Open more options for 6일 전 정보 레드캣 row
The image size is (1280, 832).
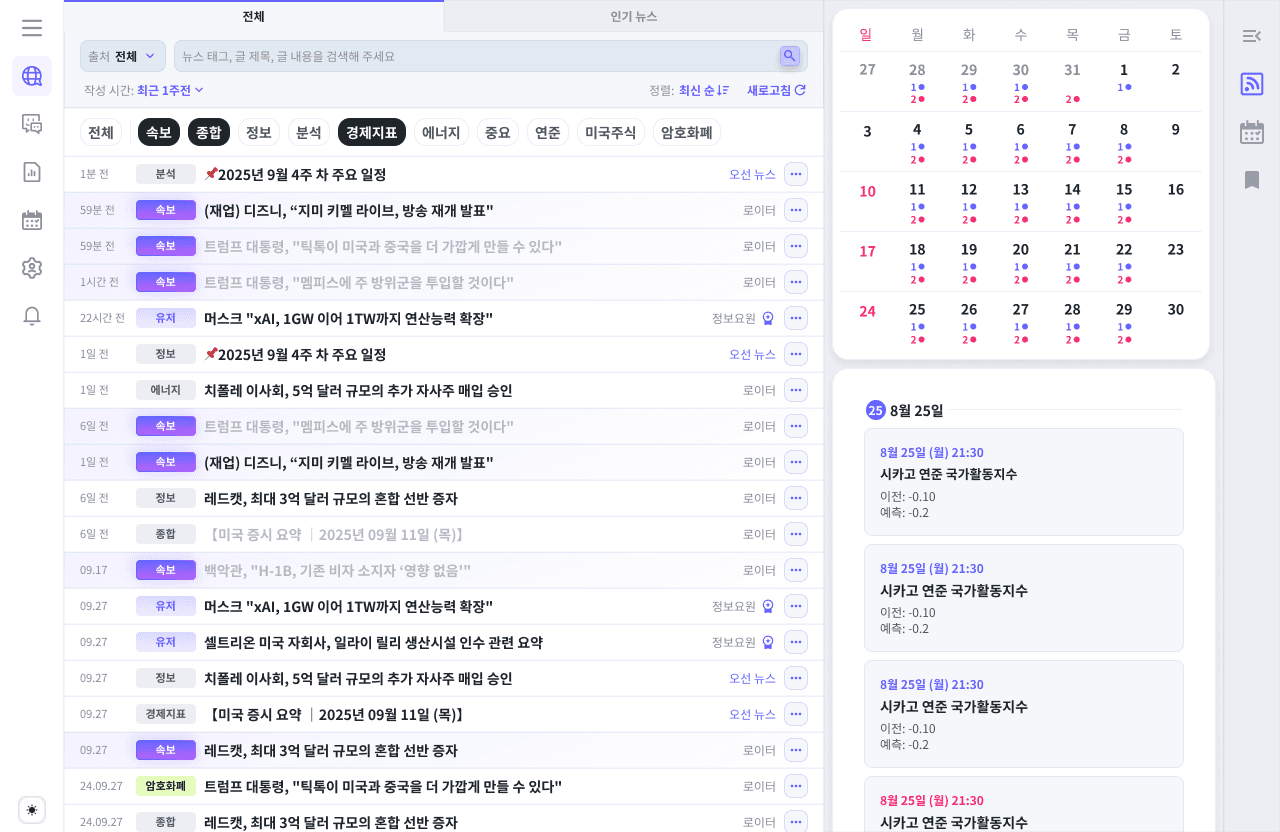(x=796, y=498)
